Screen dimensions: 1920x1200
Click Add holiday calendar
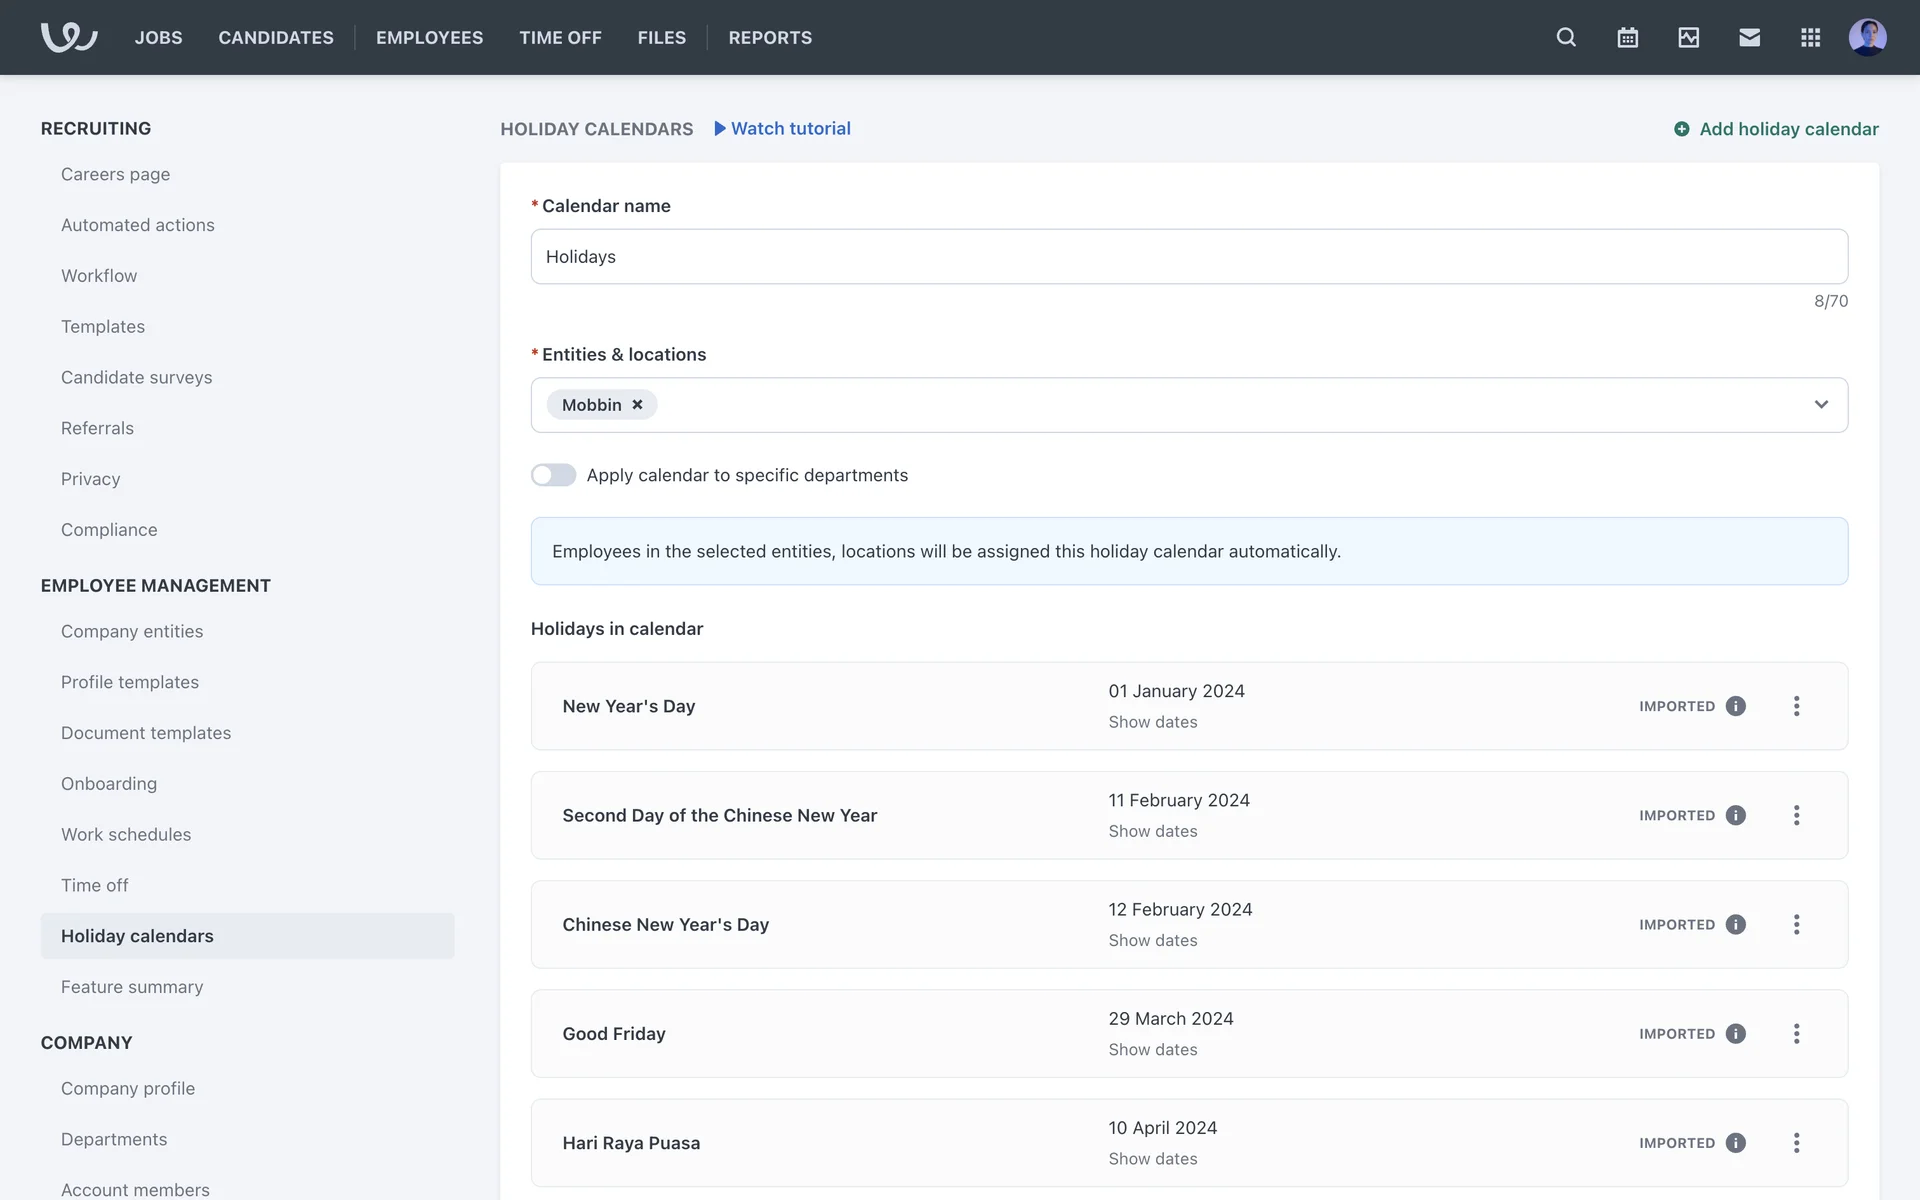[1776, 129]
